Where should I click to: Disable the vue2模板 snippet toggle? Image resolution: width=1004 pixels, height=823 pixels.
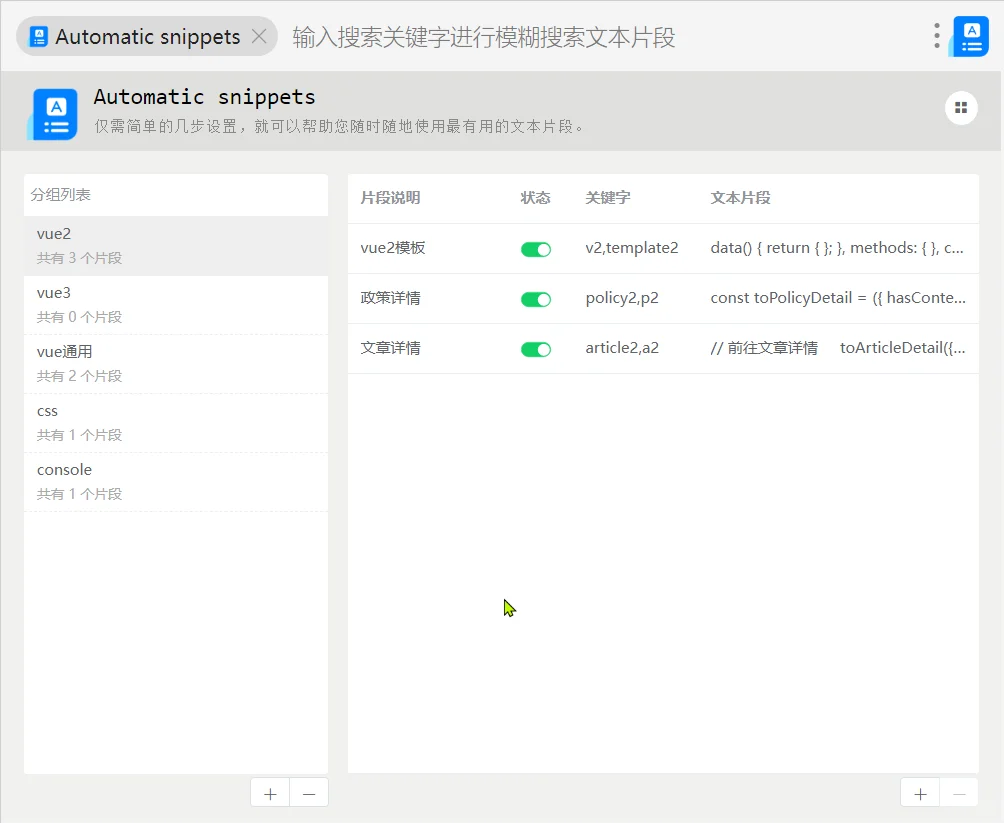(535, 248)
